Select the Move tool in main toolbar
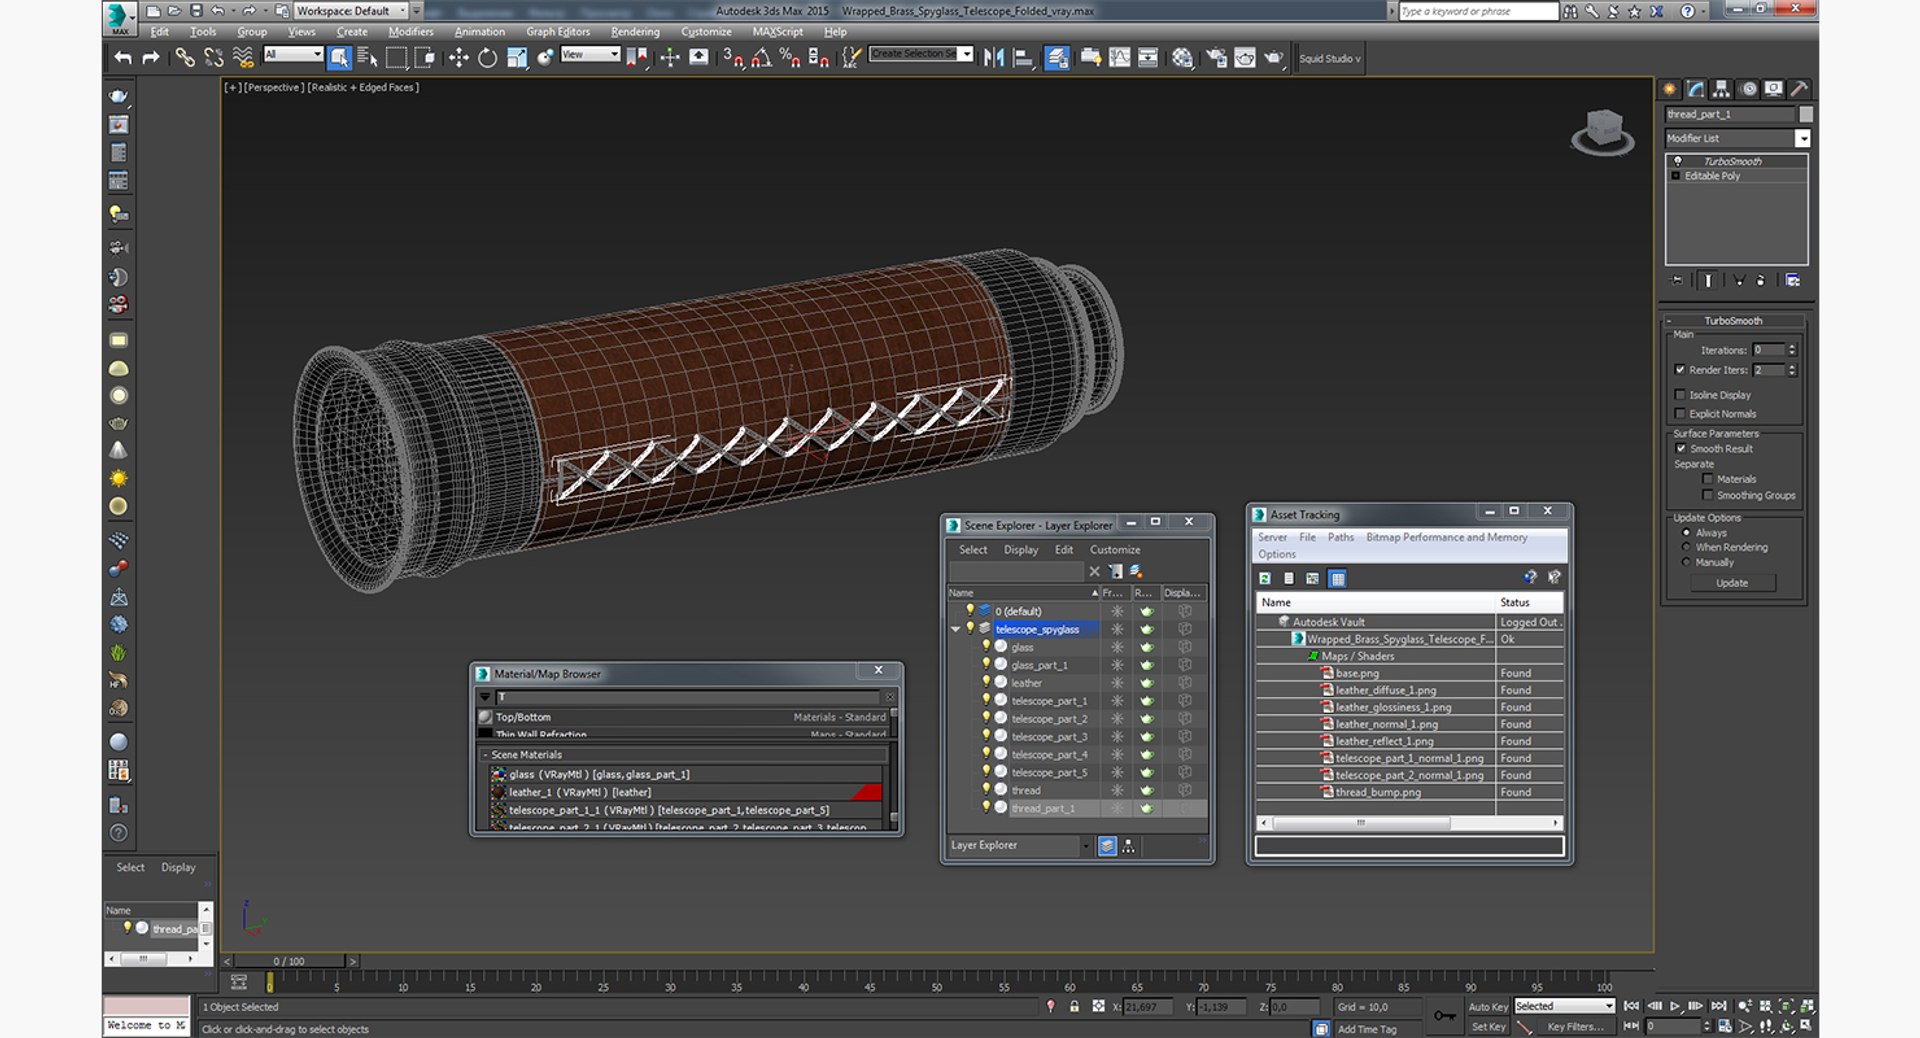This screenshot has width=1920, height=1038. point(459,58)
